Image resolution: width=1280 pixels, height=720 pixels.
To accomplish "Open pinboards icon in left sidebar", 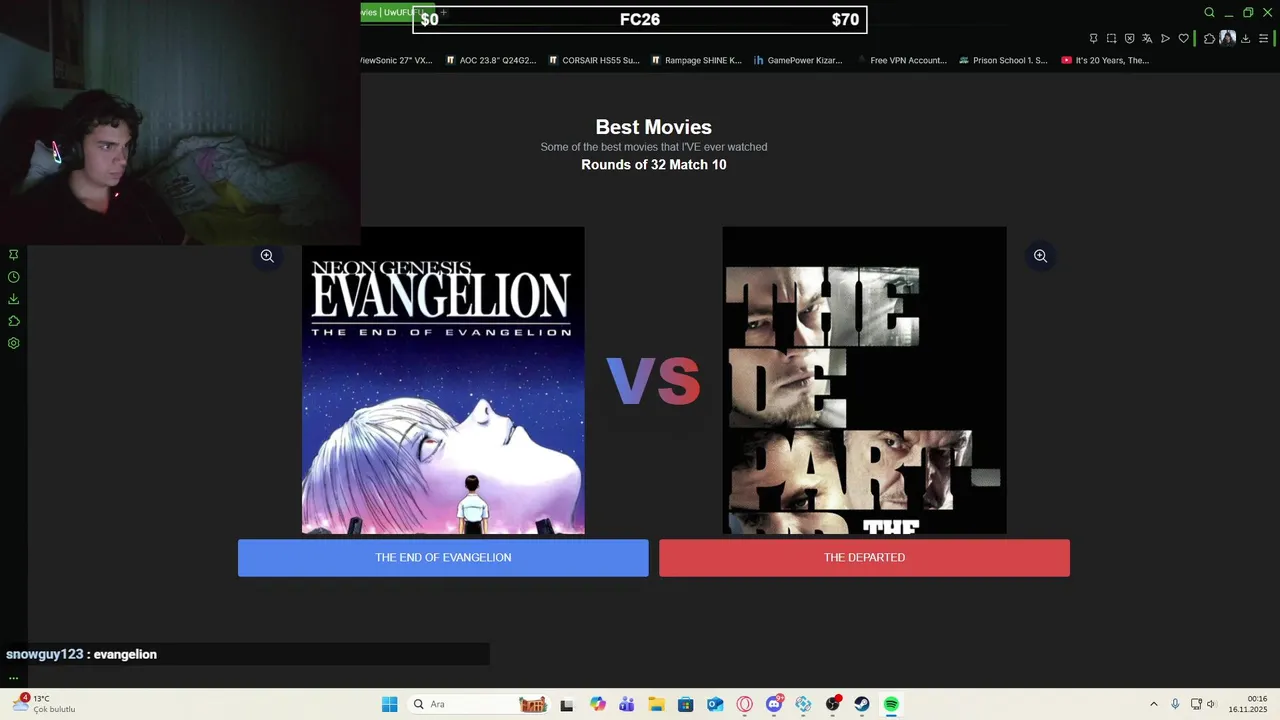I will 14,255.
